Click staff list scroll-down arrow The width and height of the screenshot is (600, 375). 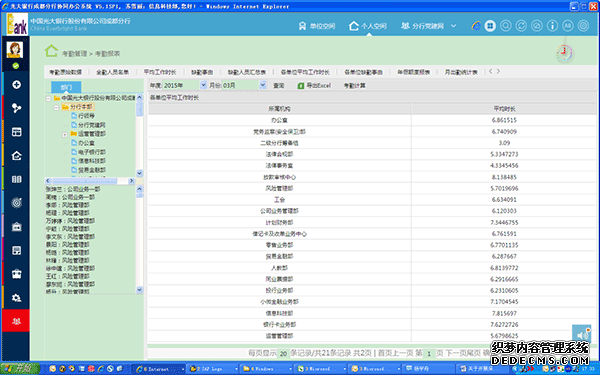(139, 290)
